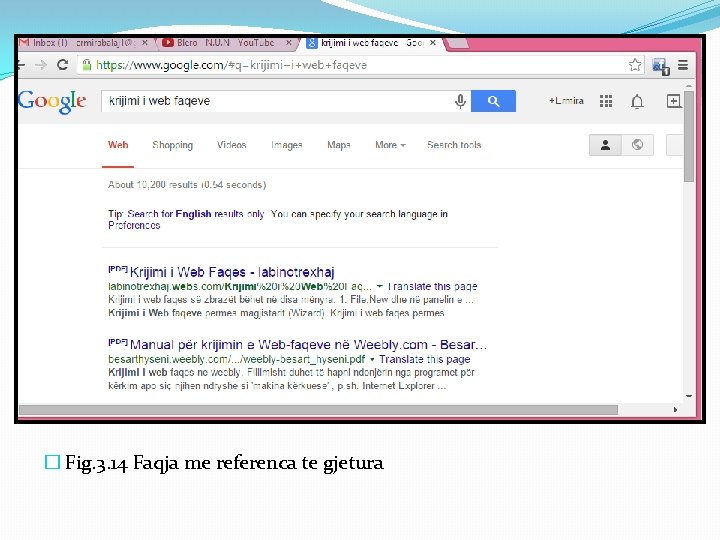
Task: Click Translate this page for labinotrexhaj result
Action: pos(433,287)
